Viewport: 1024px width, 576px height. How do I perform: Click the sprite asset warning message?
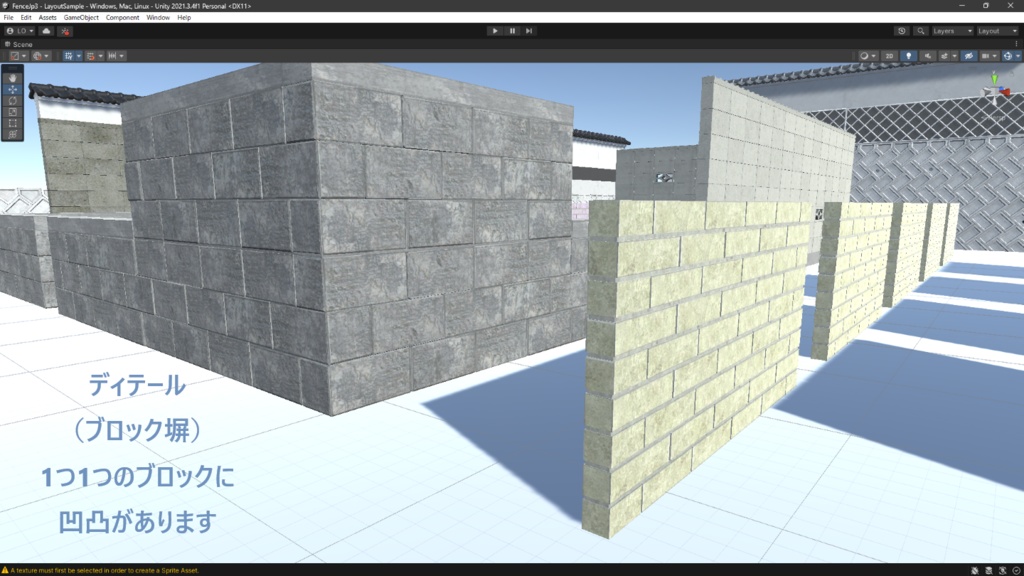(x=101, y=570)
